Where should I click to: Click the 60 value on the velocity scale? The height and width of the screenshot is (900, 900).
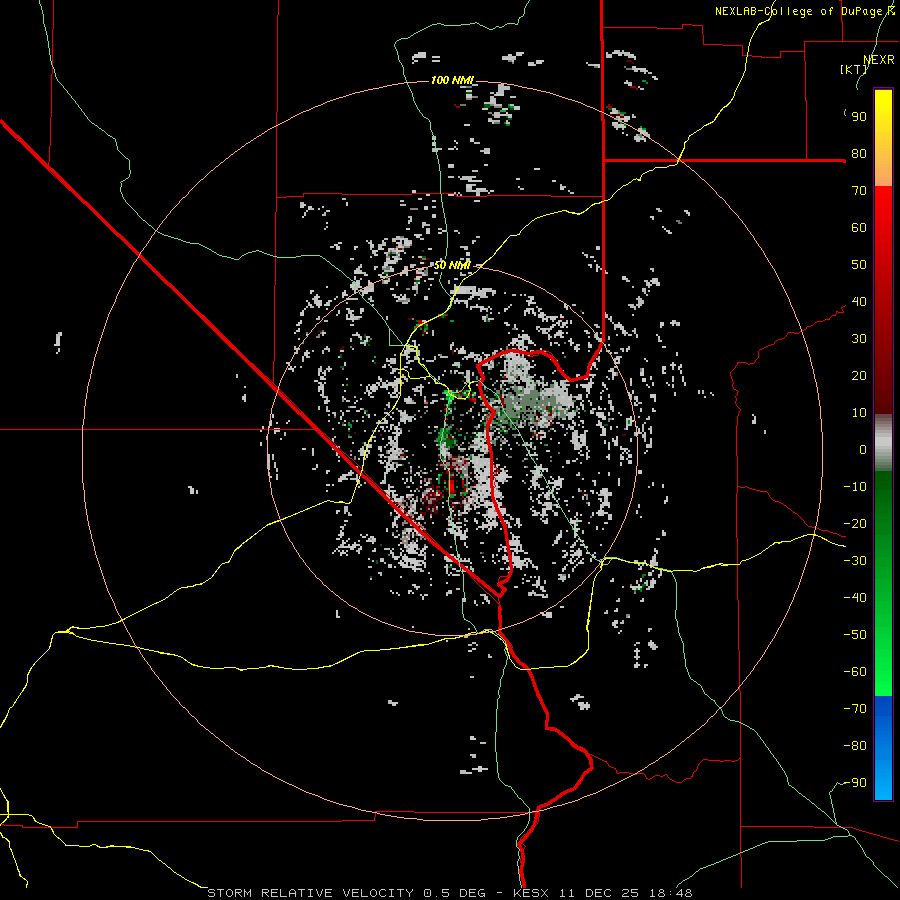(859, 228)
